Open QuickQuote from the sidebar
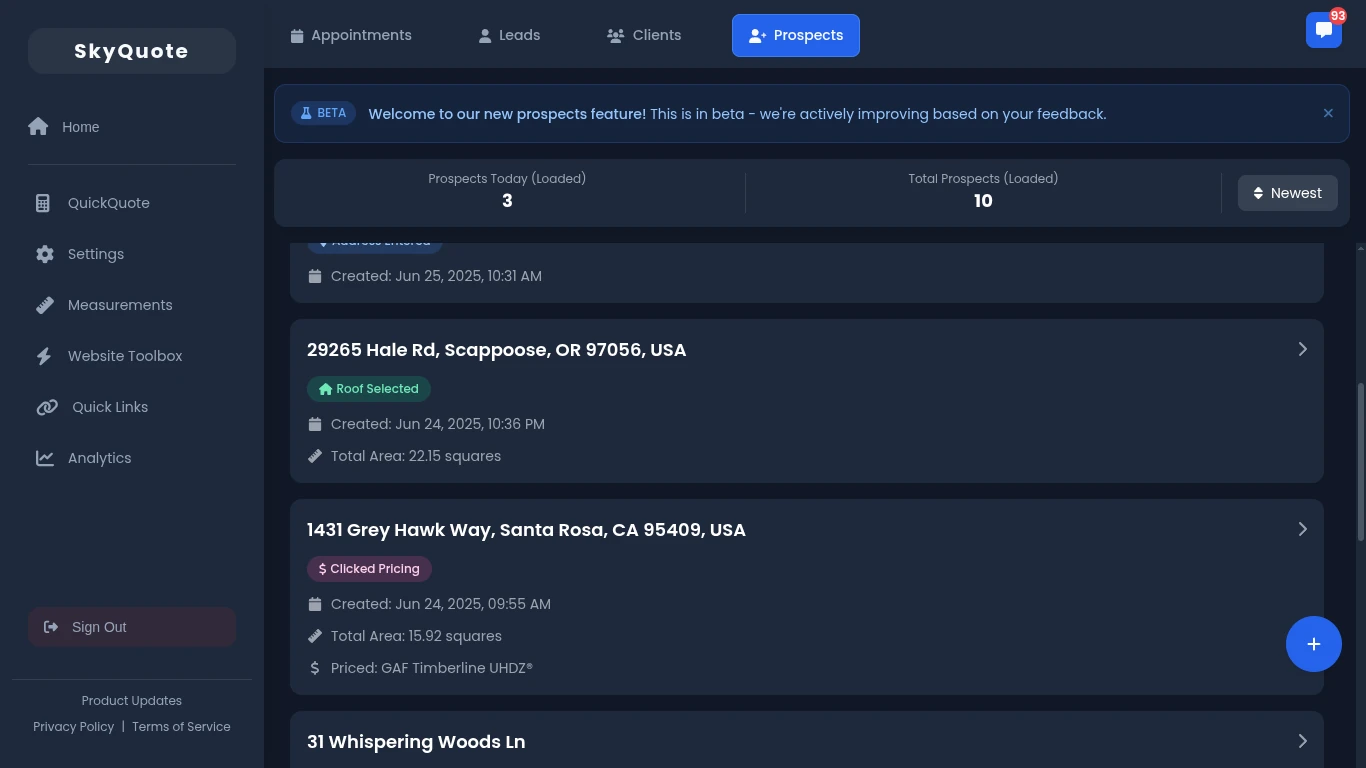The width and height of the screenshot is (1366, 768). pos(132,203)
